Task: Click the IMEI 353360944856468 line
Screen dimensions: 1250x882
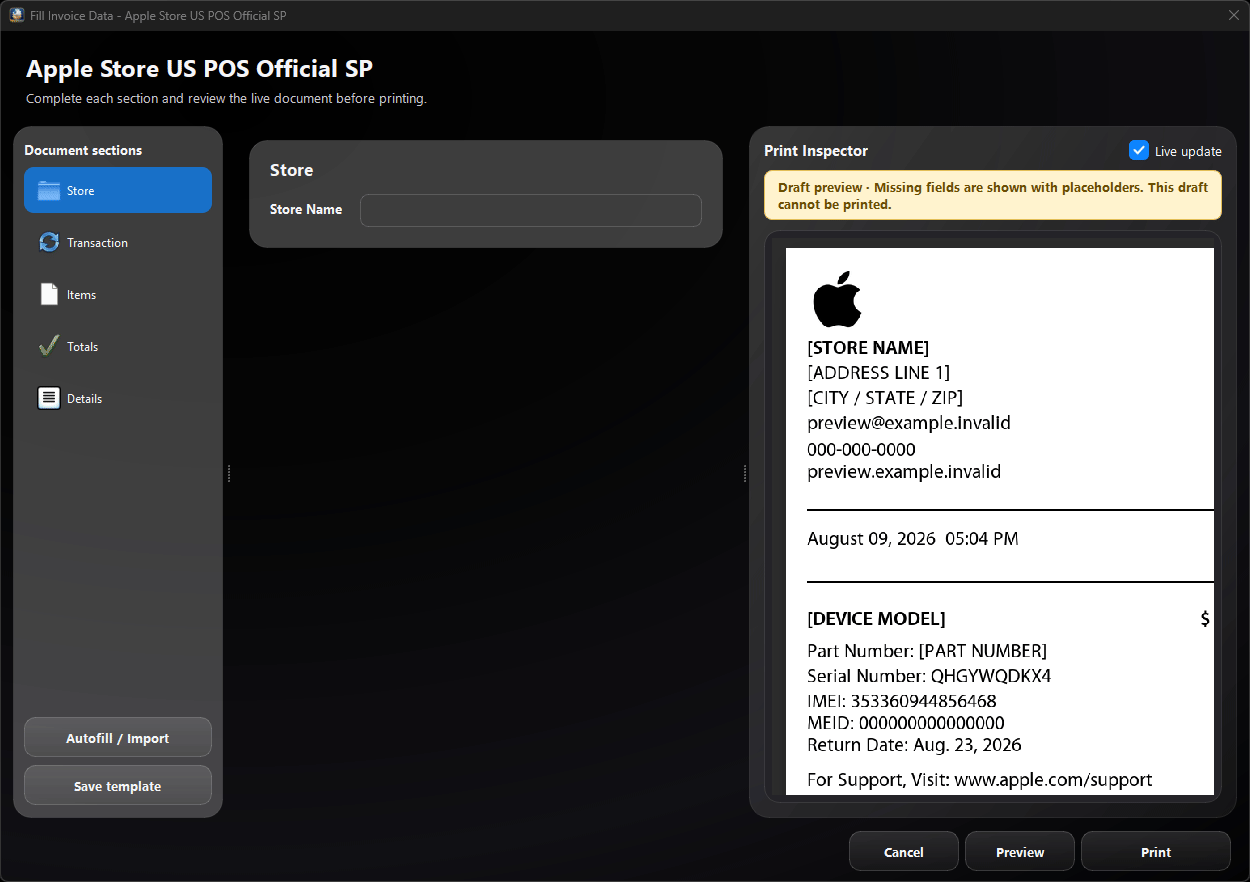Action: [902, 701]
